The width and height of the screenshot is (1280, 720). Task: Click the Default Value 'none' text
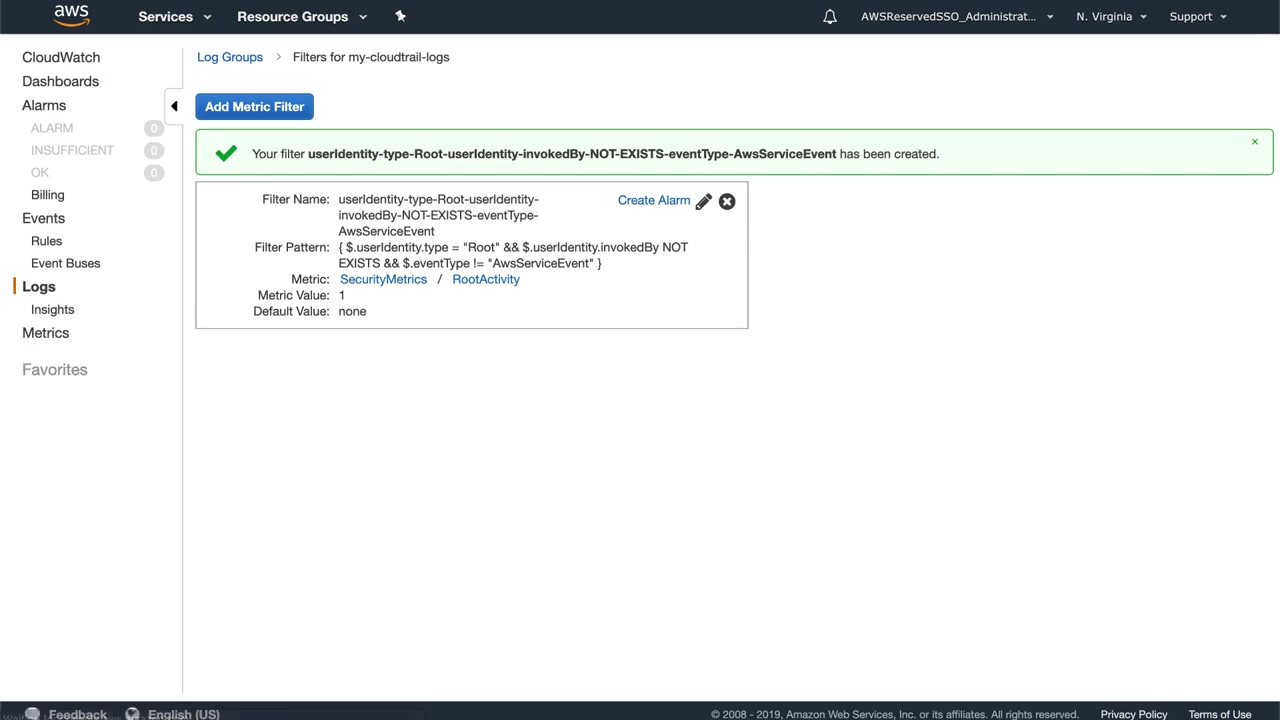[352, 311]
